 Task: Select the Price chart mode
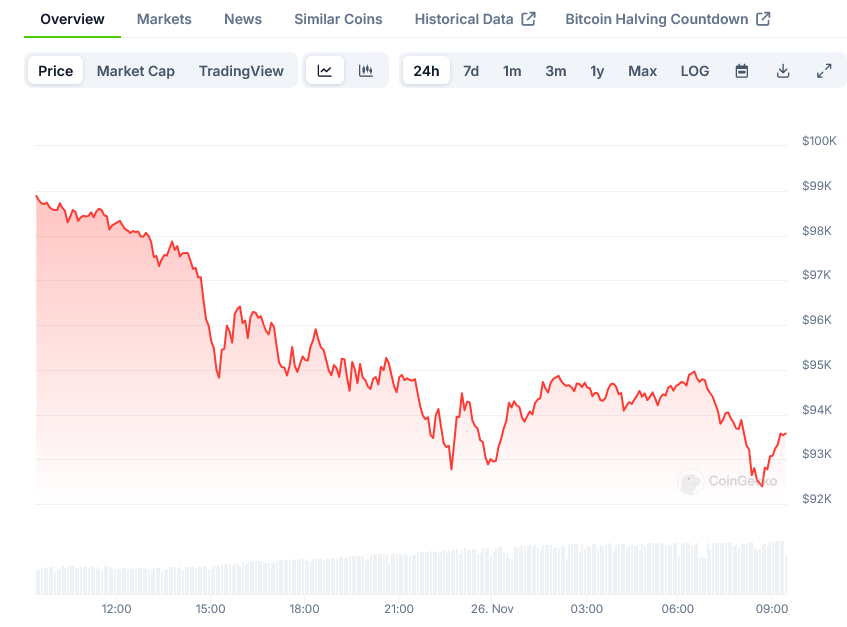coord(56,71)
